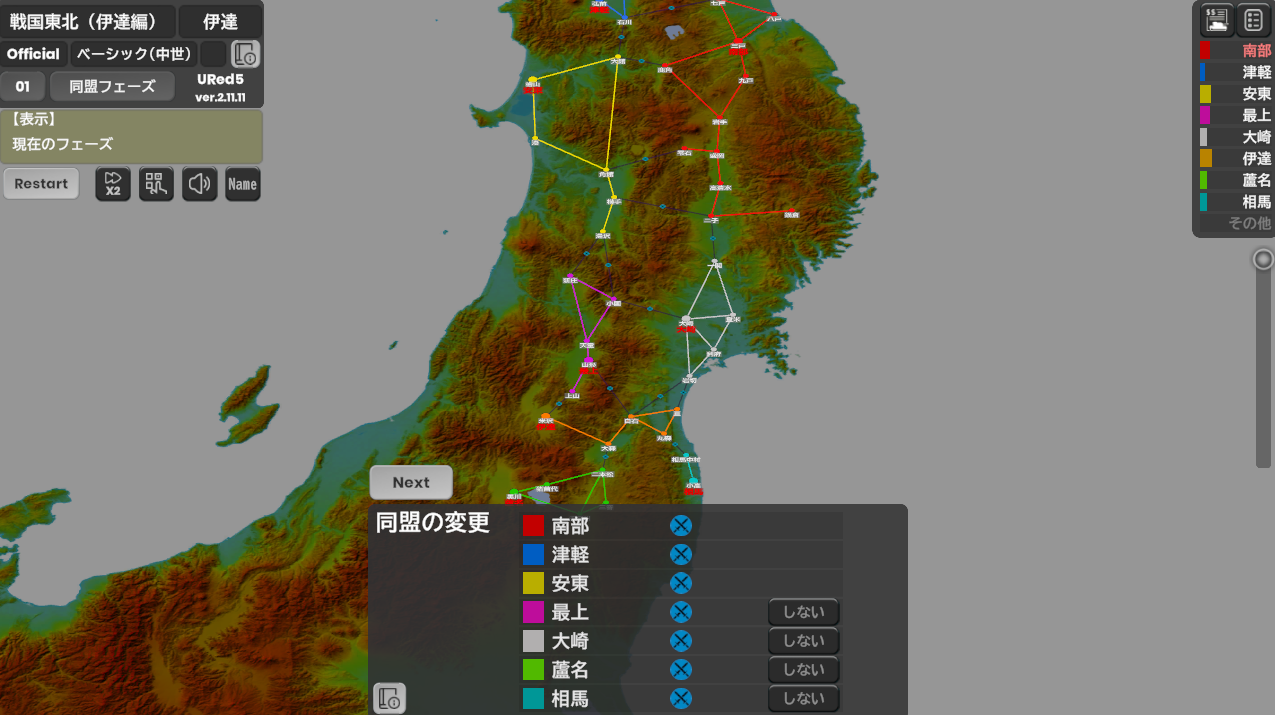Open the help book icon in alliance panel
Screen dimensions: 1275x715
pos(390,698)
